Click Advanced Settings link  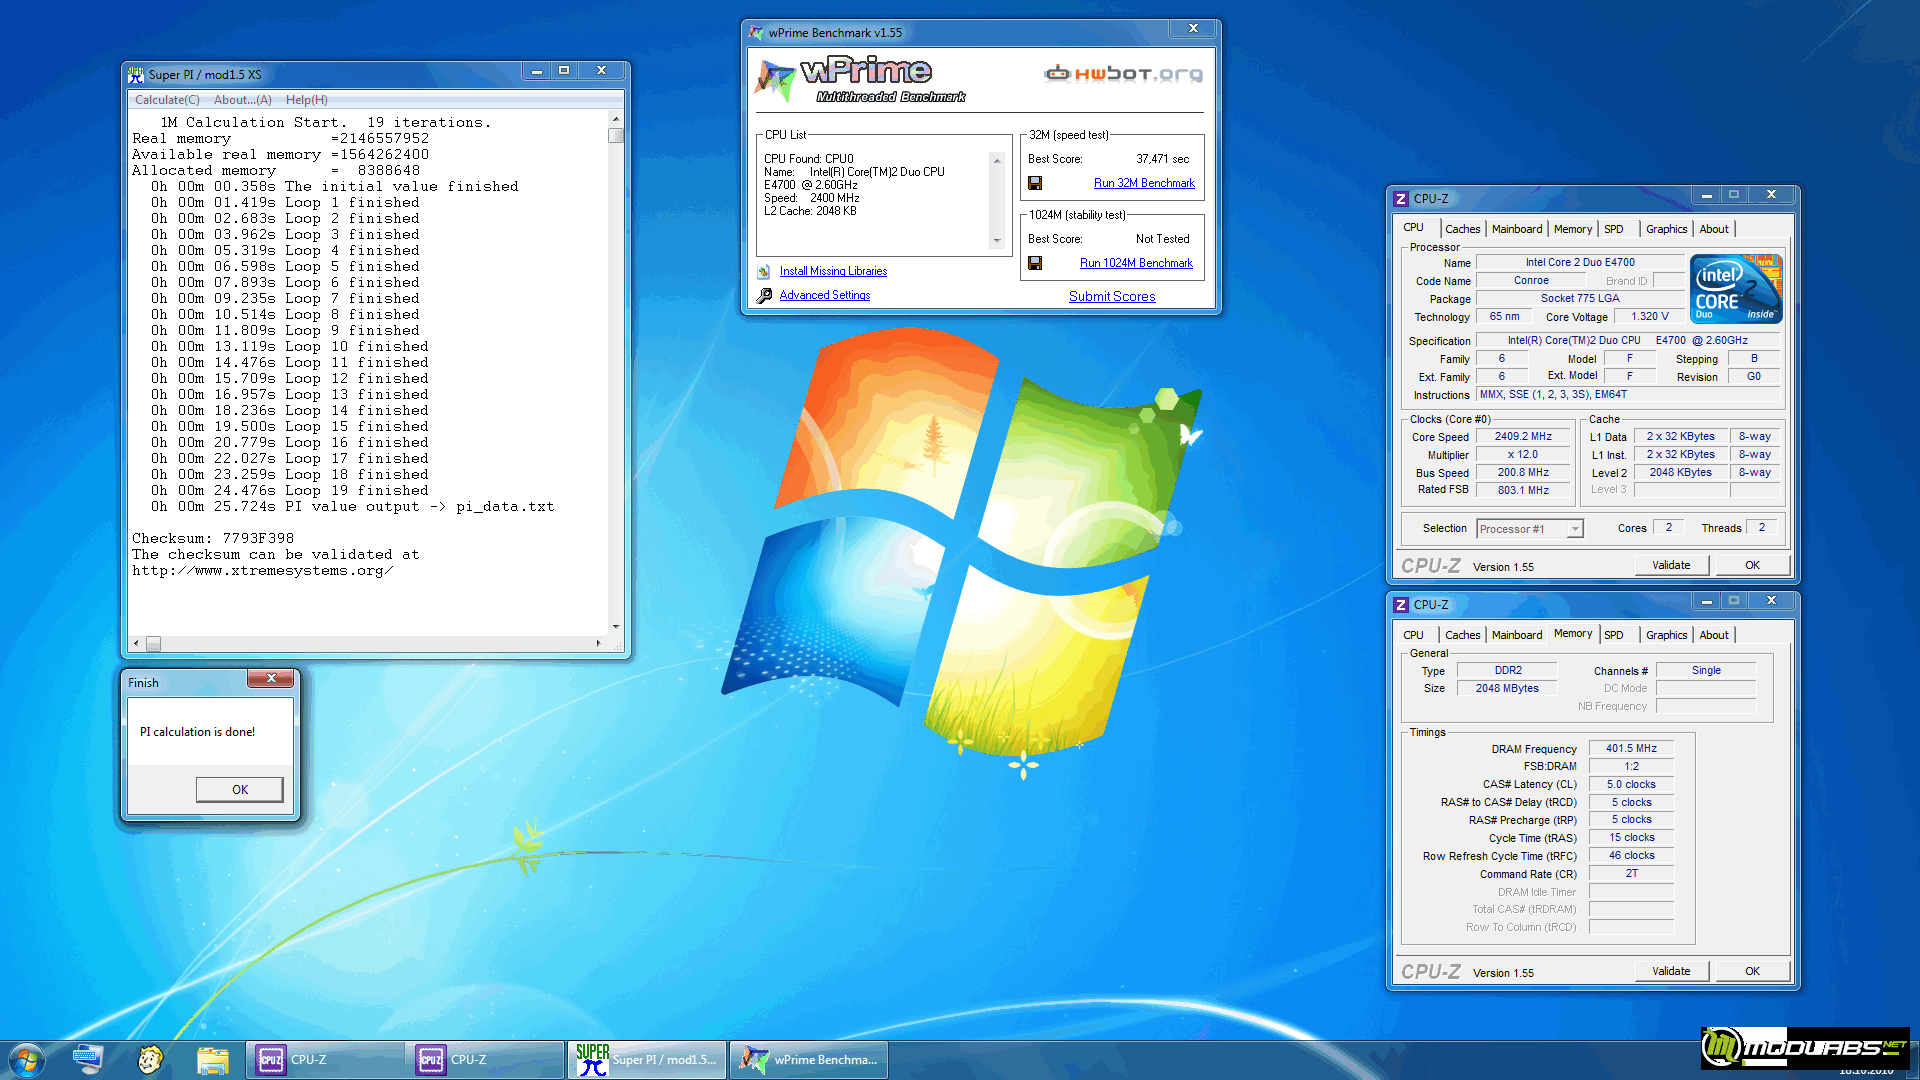pyautogui.click(x=824, y=295)
